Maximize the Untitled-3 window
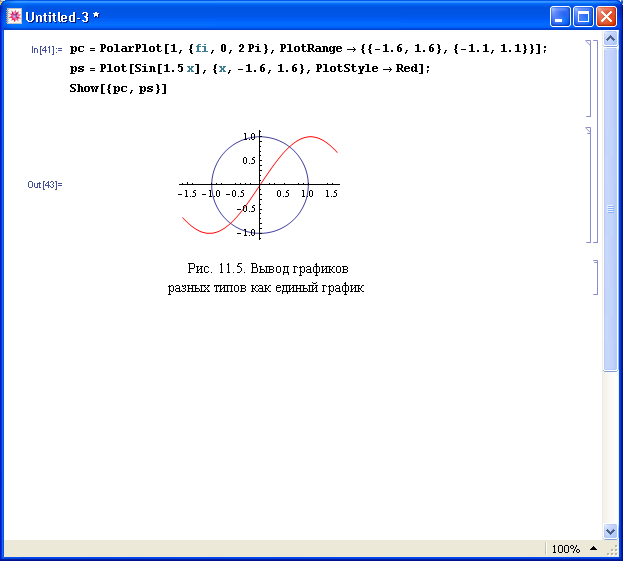Viewport: 623px width, 561px height. click(583, 17)
